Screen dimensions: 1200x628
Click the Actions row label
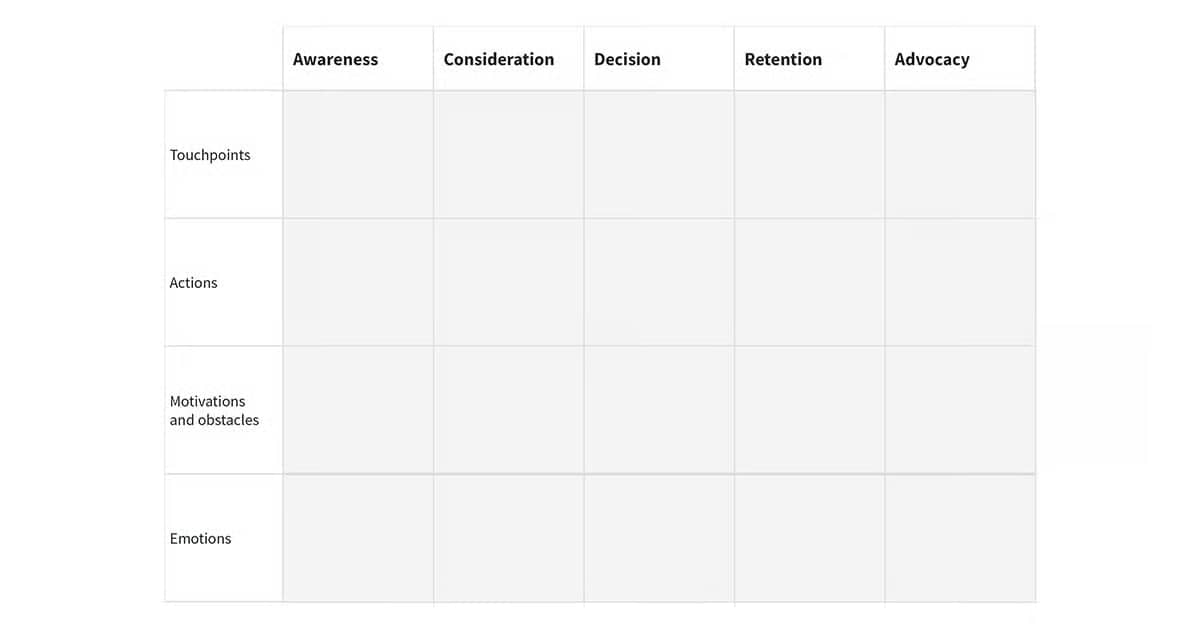tap(194, 283)
